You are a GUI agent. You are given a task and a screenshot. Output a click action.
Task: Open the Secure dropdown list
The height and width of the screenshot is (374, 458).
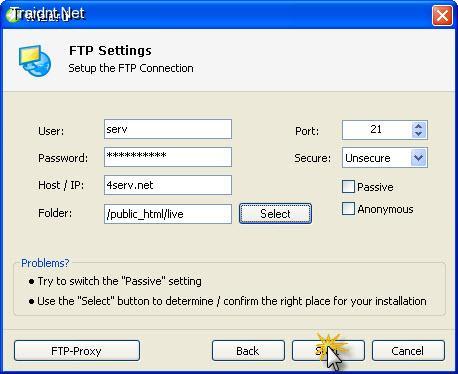[x=419, y=158]
